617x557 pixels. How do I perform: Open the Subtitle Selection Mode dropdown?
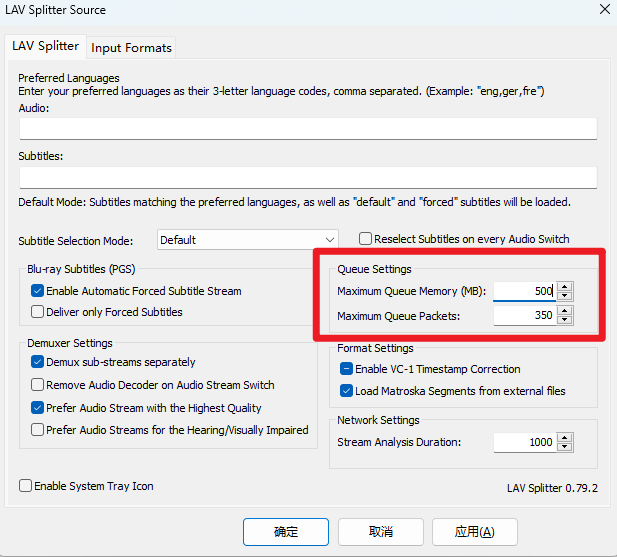click(x=248, y=240)
